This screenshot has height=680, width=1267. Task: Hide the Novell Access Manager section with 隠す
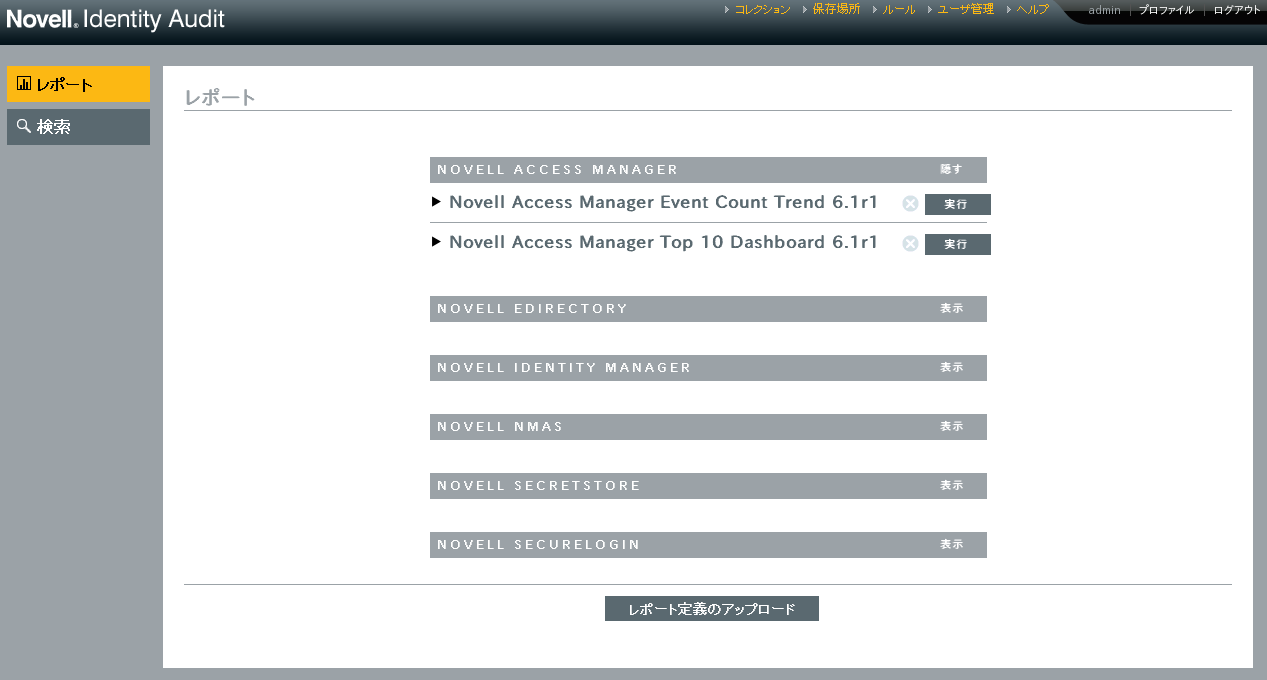pos(951,170)
